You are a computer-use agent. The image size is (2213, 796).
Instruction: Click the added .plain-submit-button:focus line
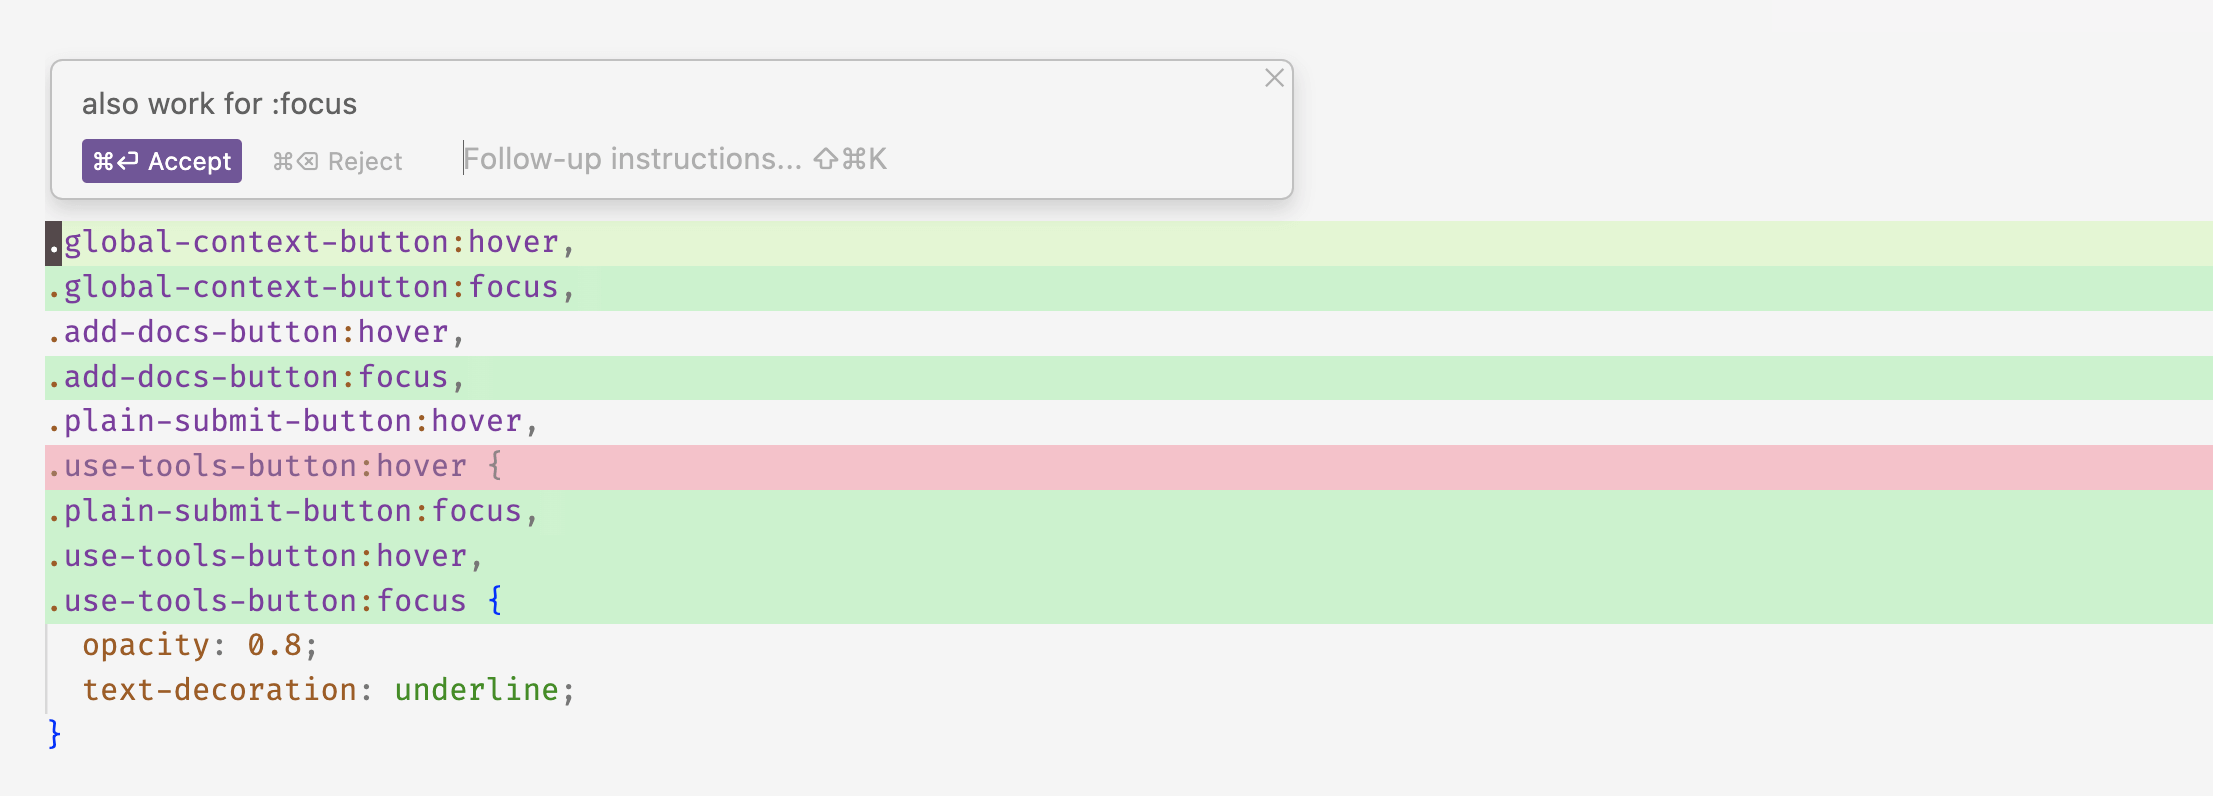292,512
